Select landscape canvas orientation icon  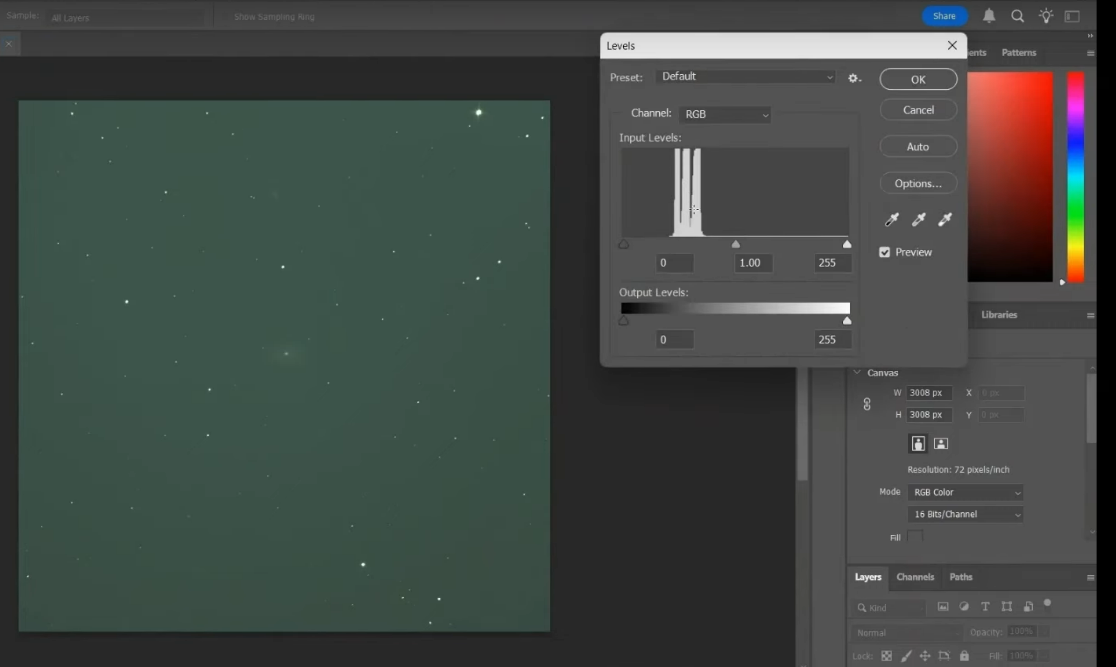point(941,443)
